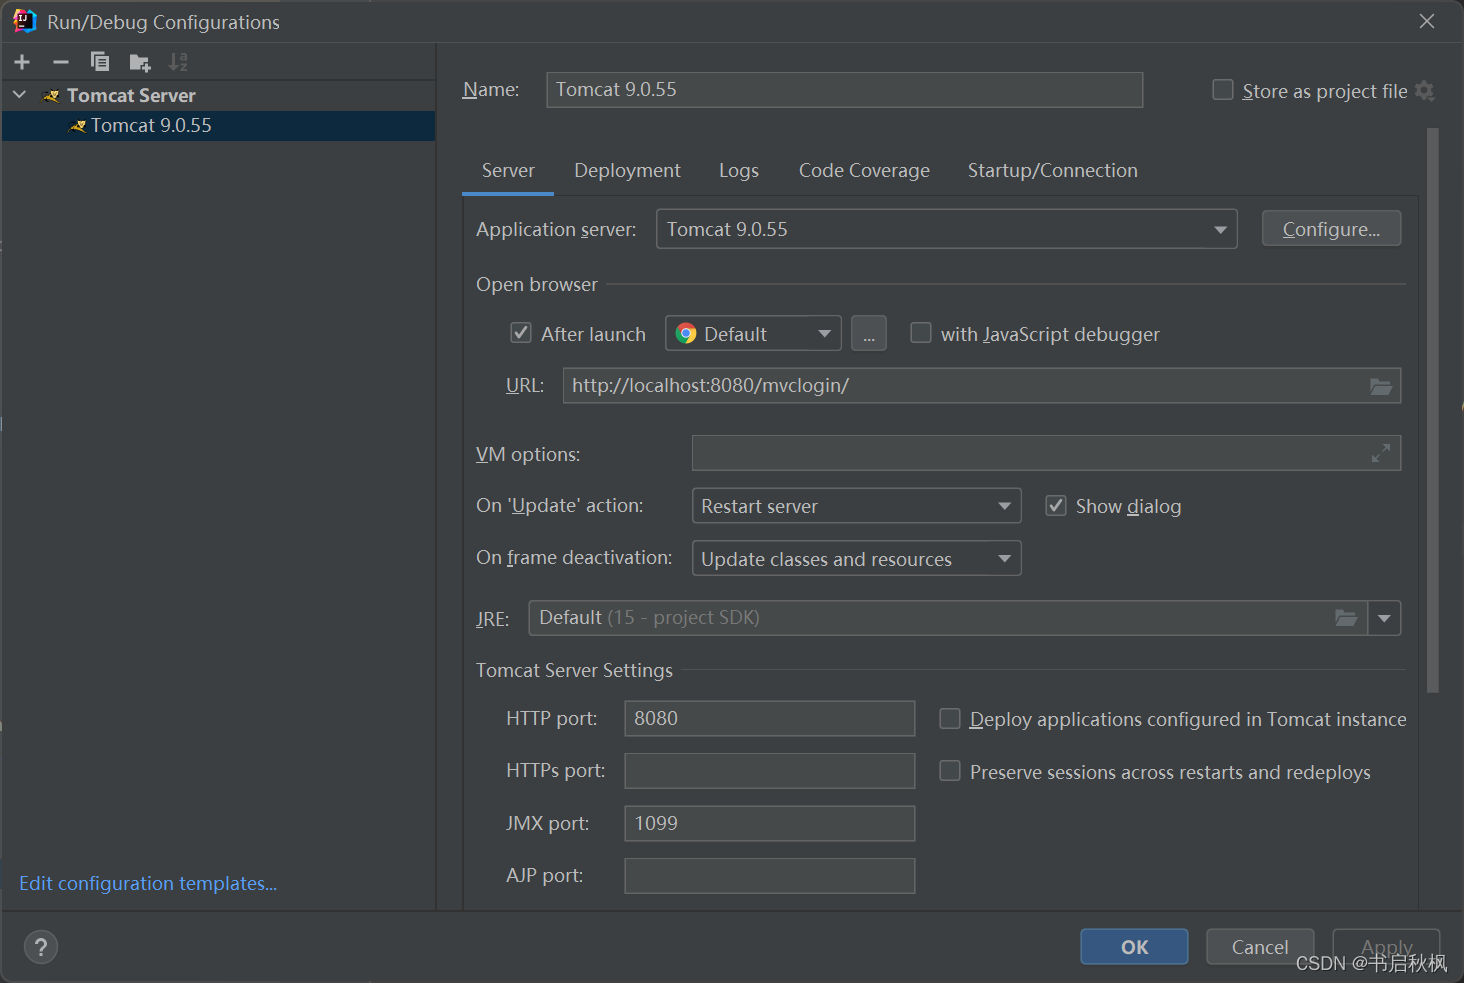Image resolution: width=1464 pixels, height=983 pixels.
Task: Open the Store as project file settings gear
Action: (x=1425, y=91)
